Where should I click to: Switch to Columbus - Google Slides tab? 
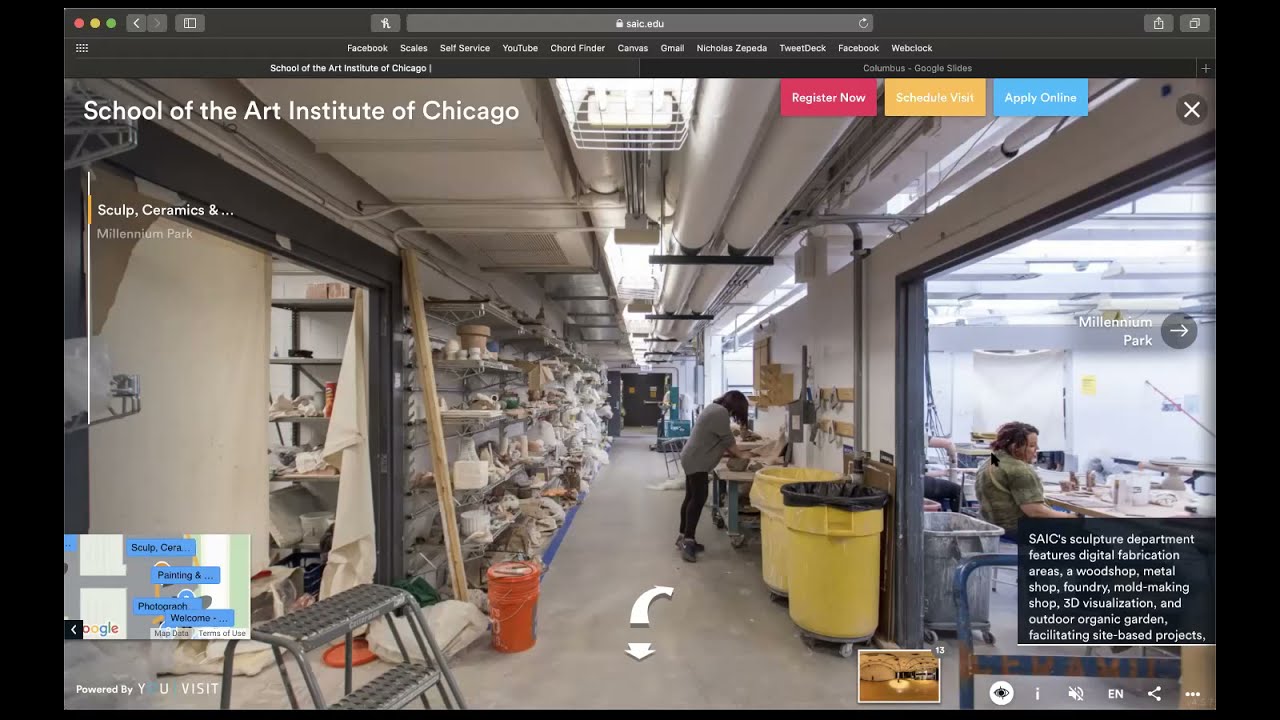917,68
